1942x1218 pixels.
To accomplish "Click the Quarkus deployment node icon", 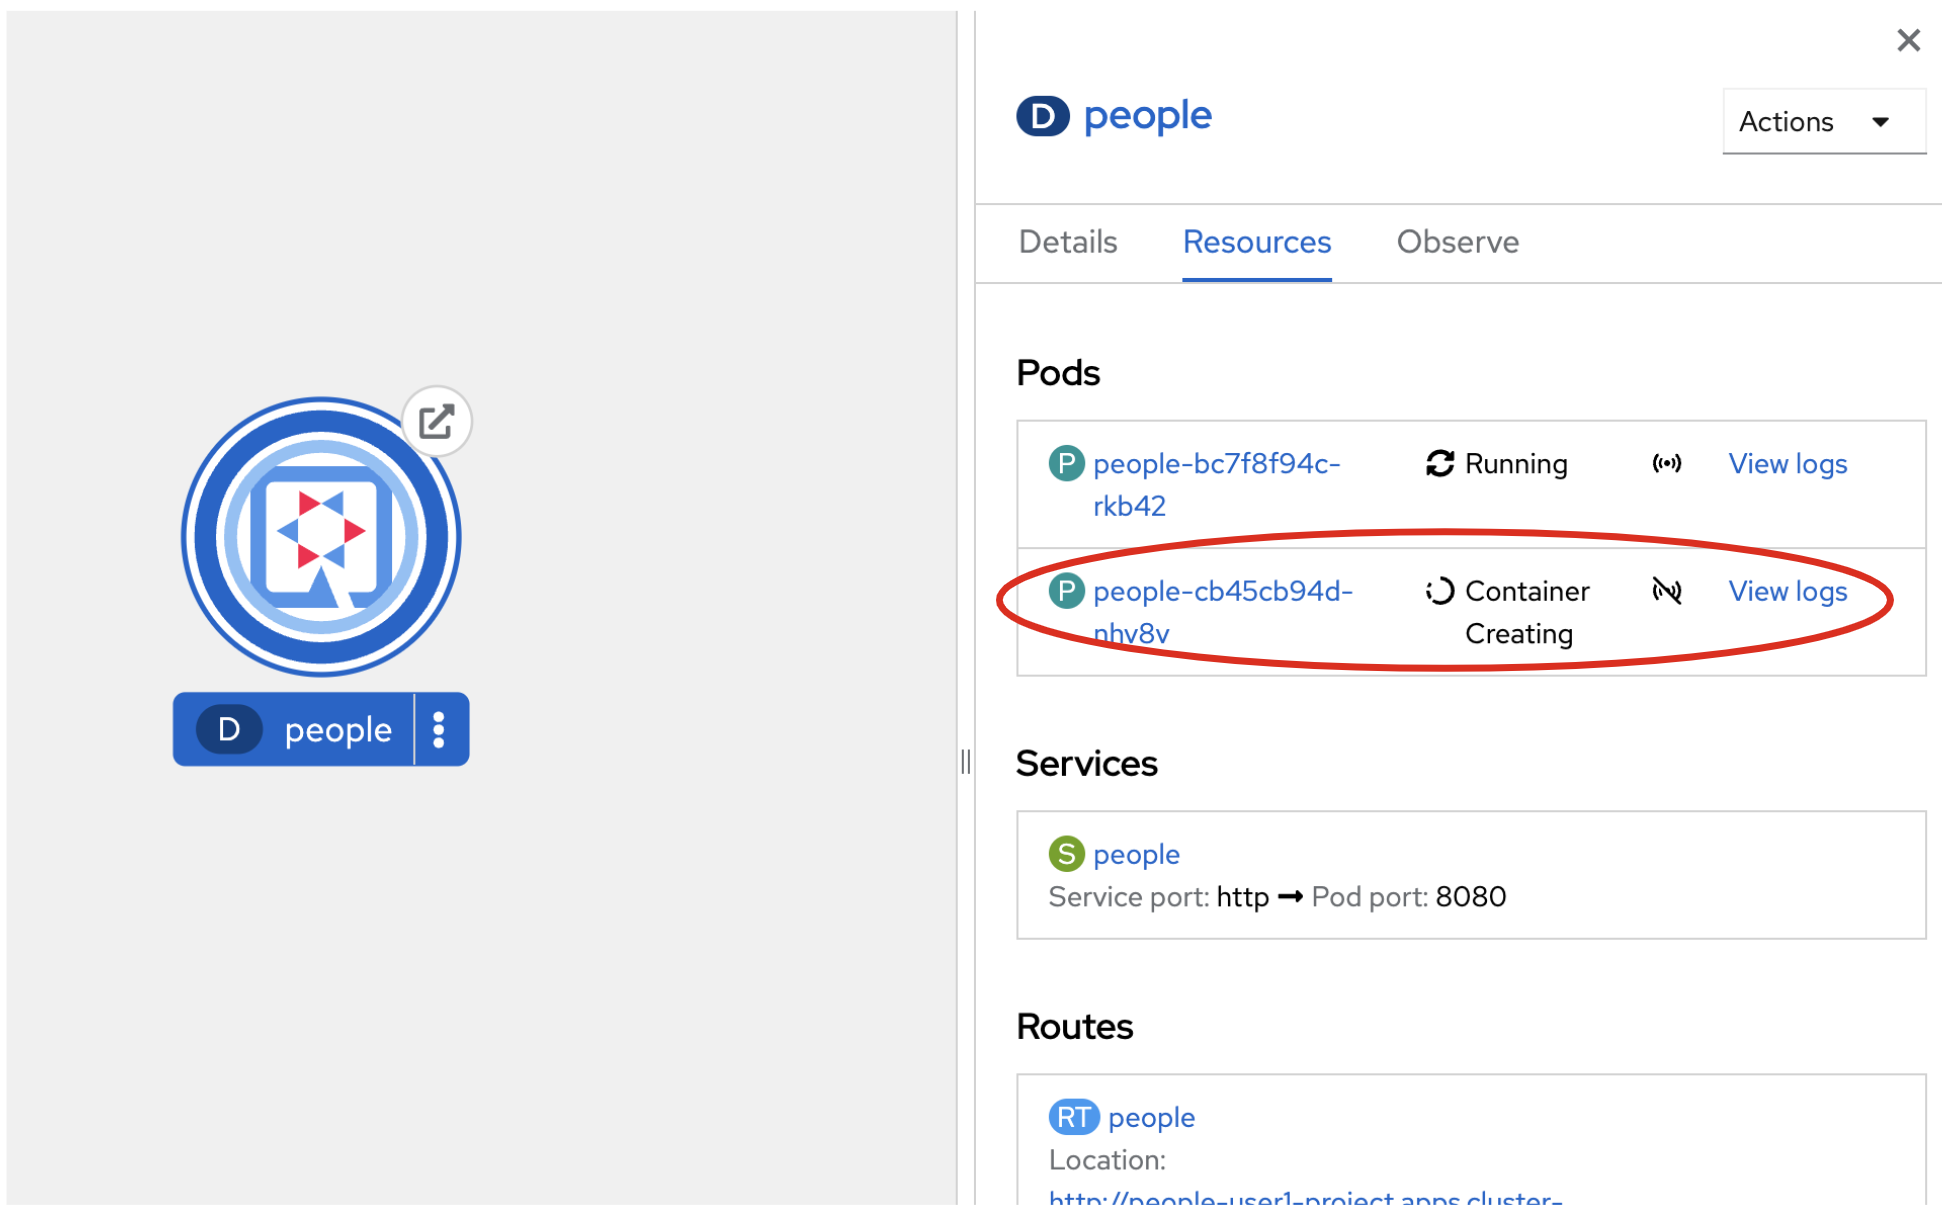I will click(x=320, y=537).
